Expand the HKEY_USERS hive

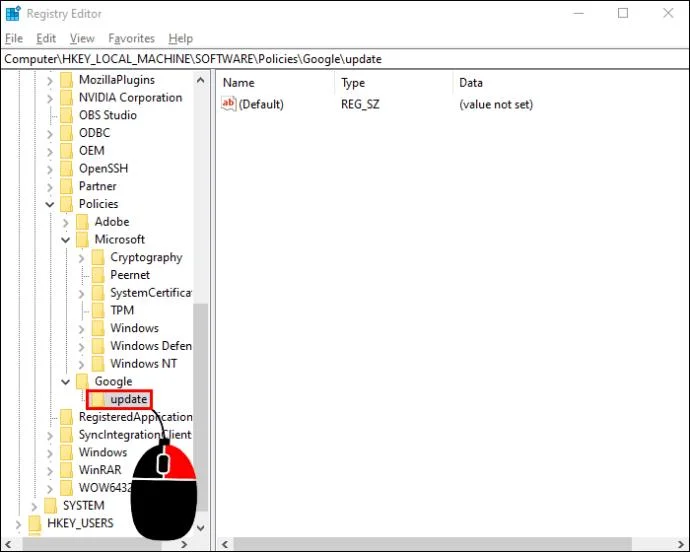click(18, 524)
